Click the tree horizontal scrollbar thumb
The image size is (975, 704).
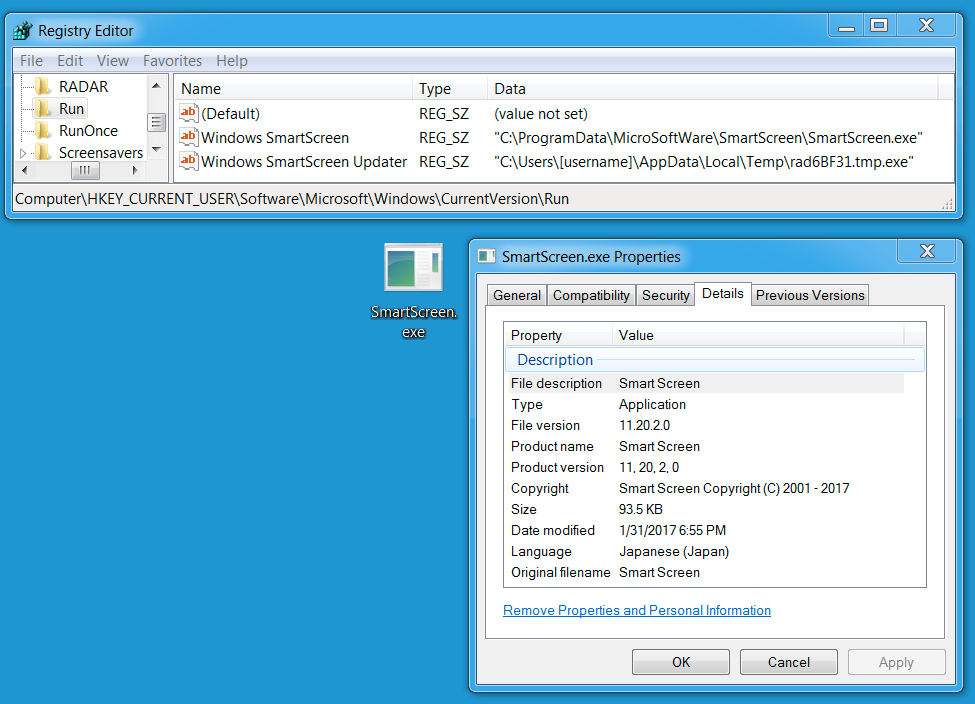85,170
